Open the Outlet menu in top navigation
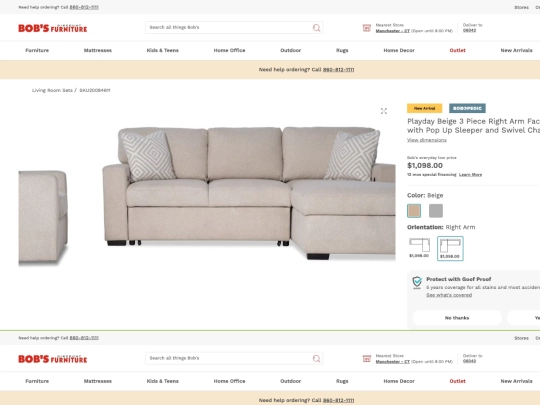This screenshot has height=405, width=540. [457, 50]
